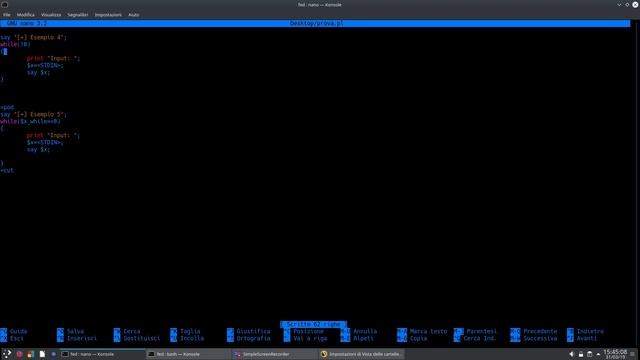Click the =pod line
The height and width of the screenshot is (360, 640).
coord(7,107)
